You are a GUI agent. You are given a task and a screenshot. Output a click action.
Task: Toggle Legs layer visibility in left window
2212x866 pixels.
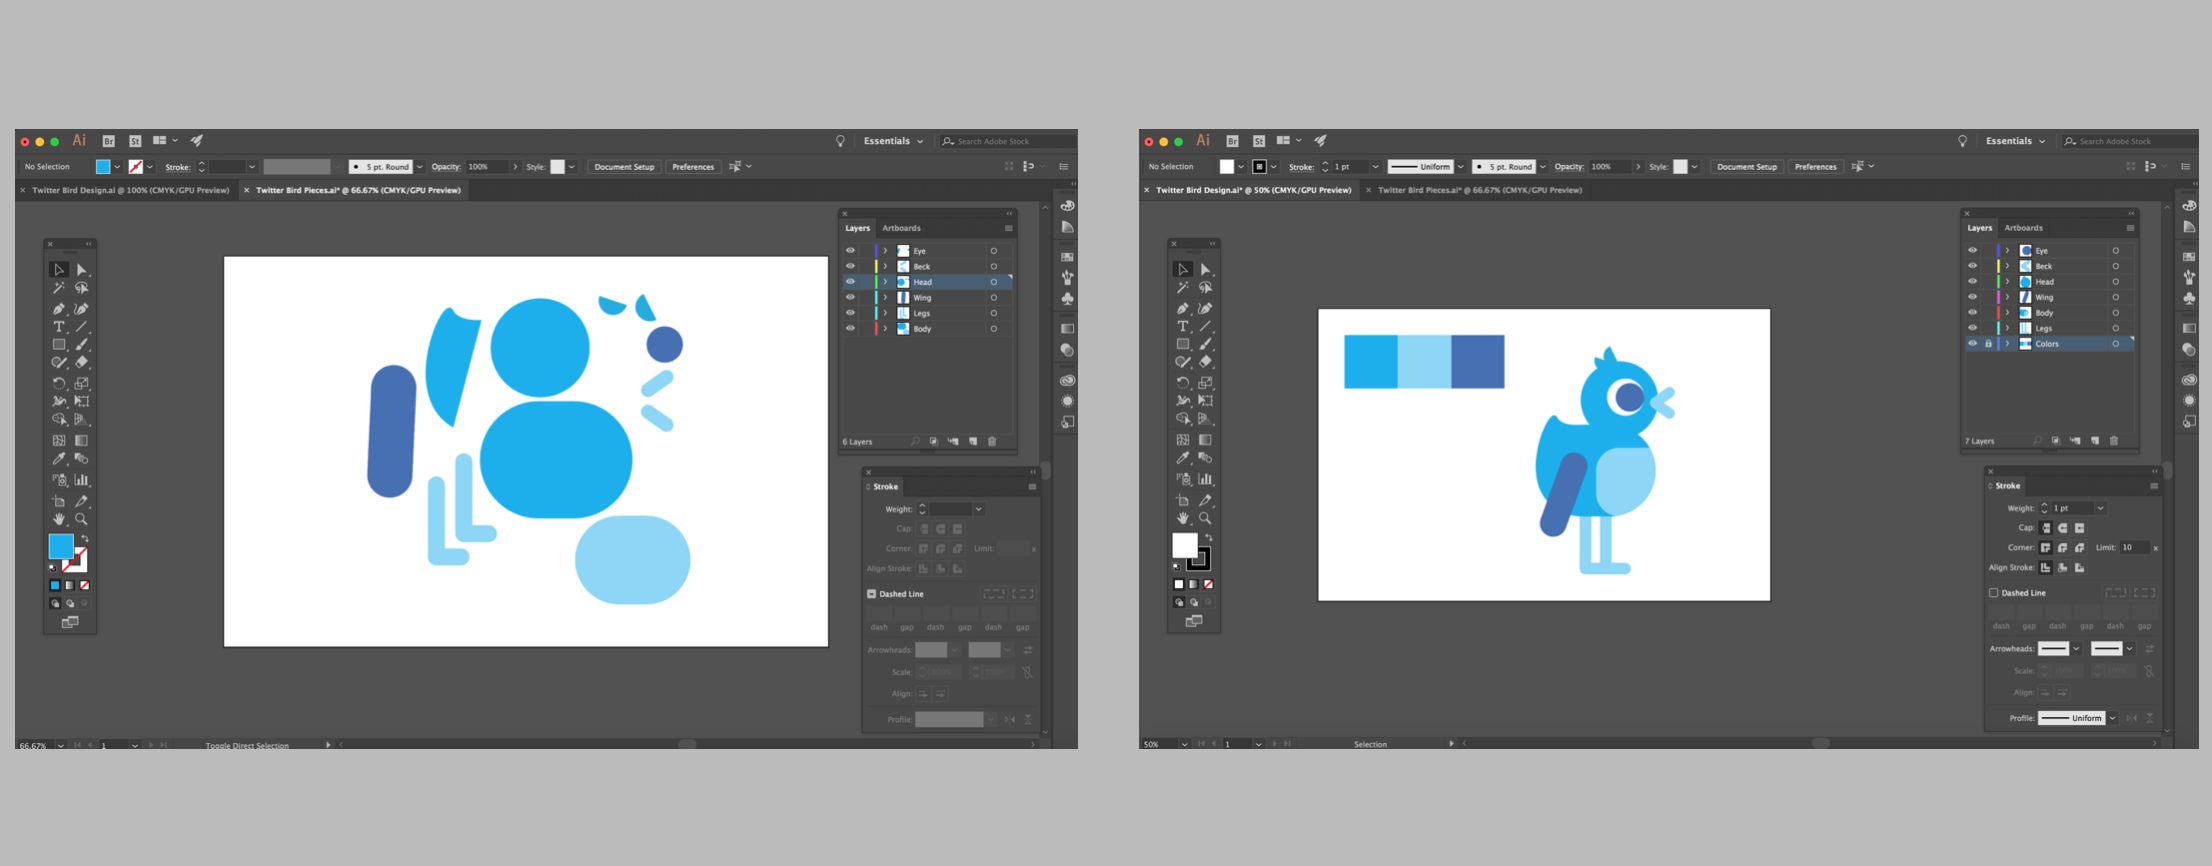[x=851, y=313]
